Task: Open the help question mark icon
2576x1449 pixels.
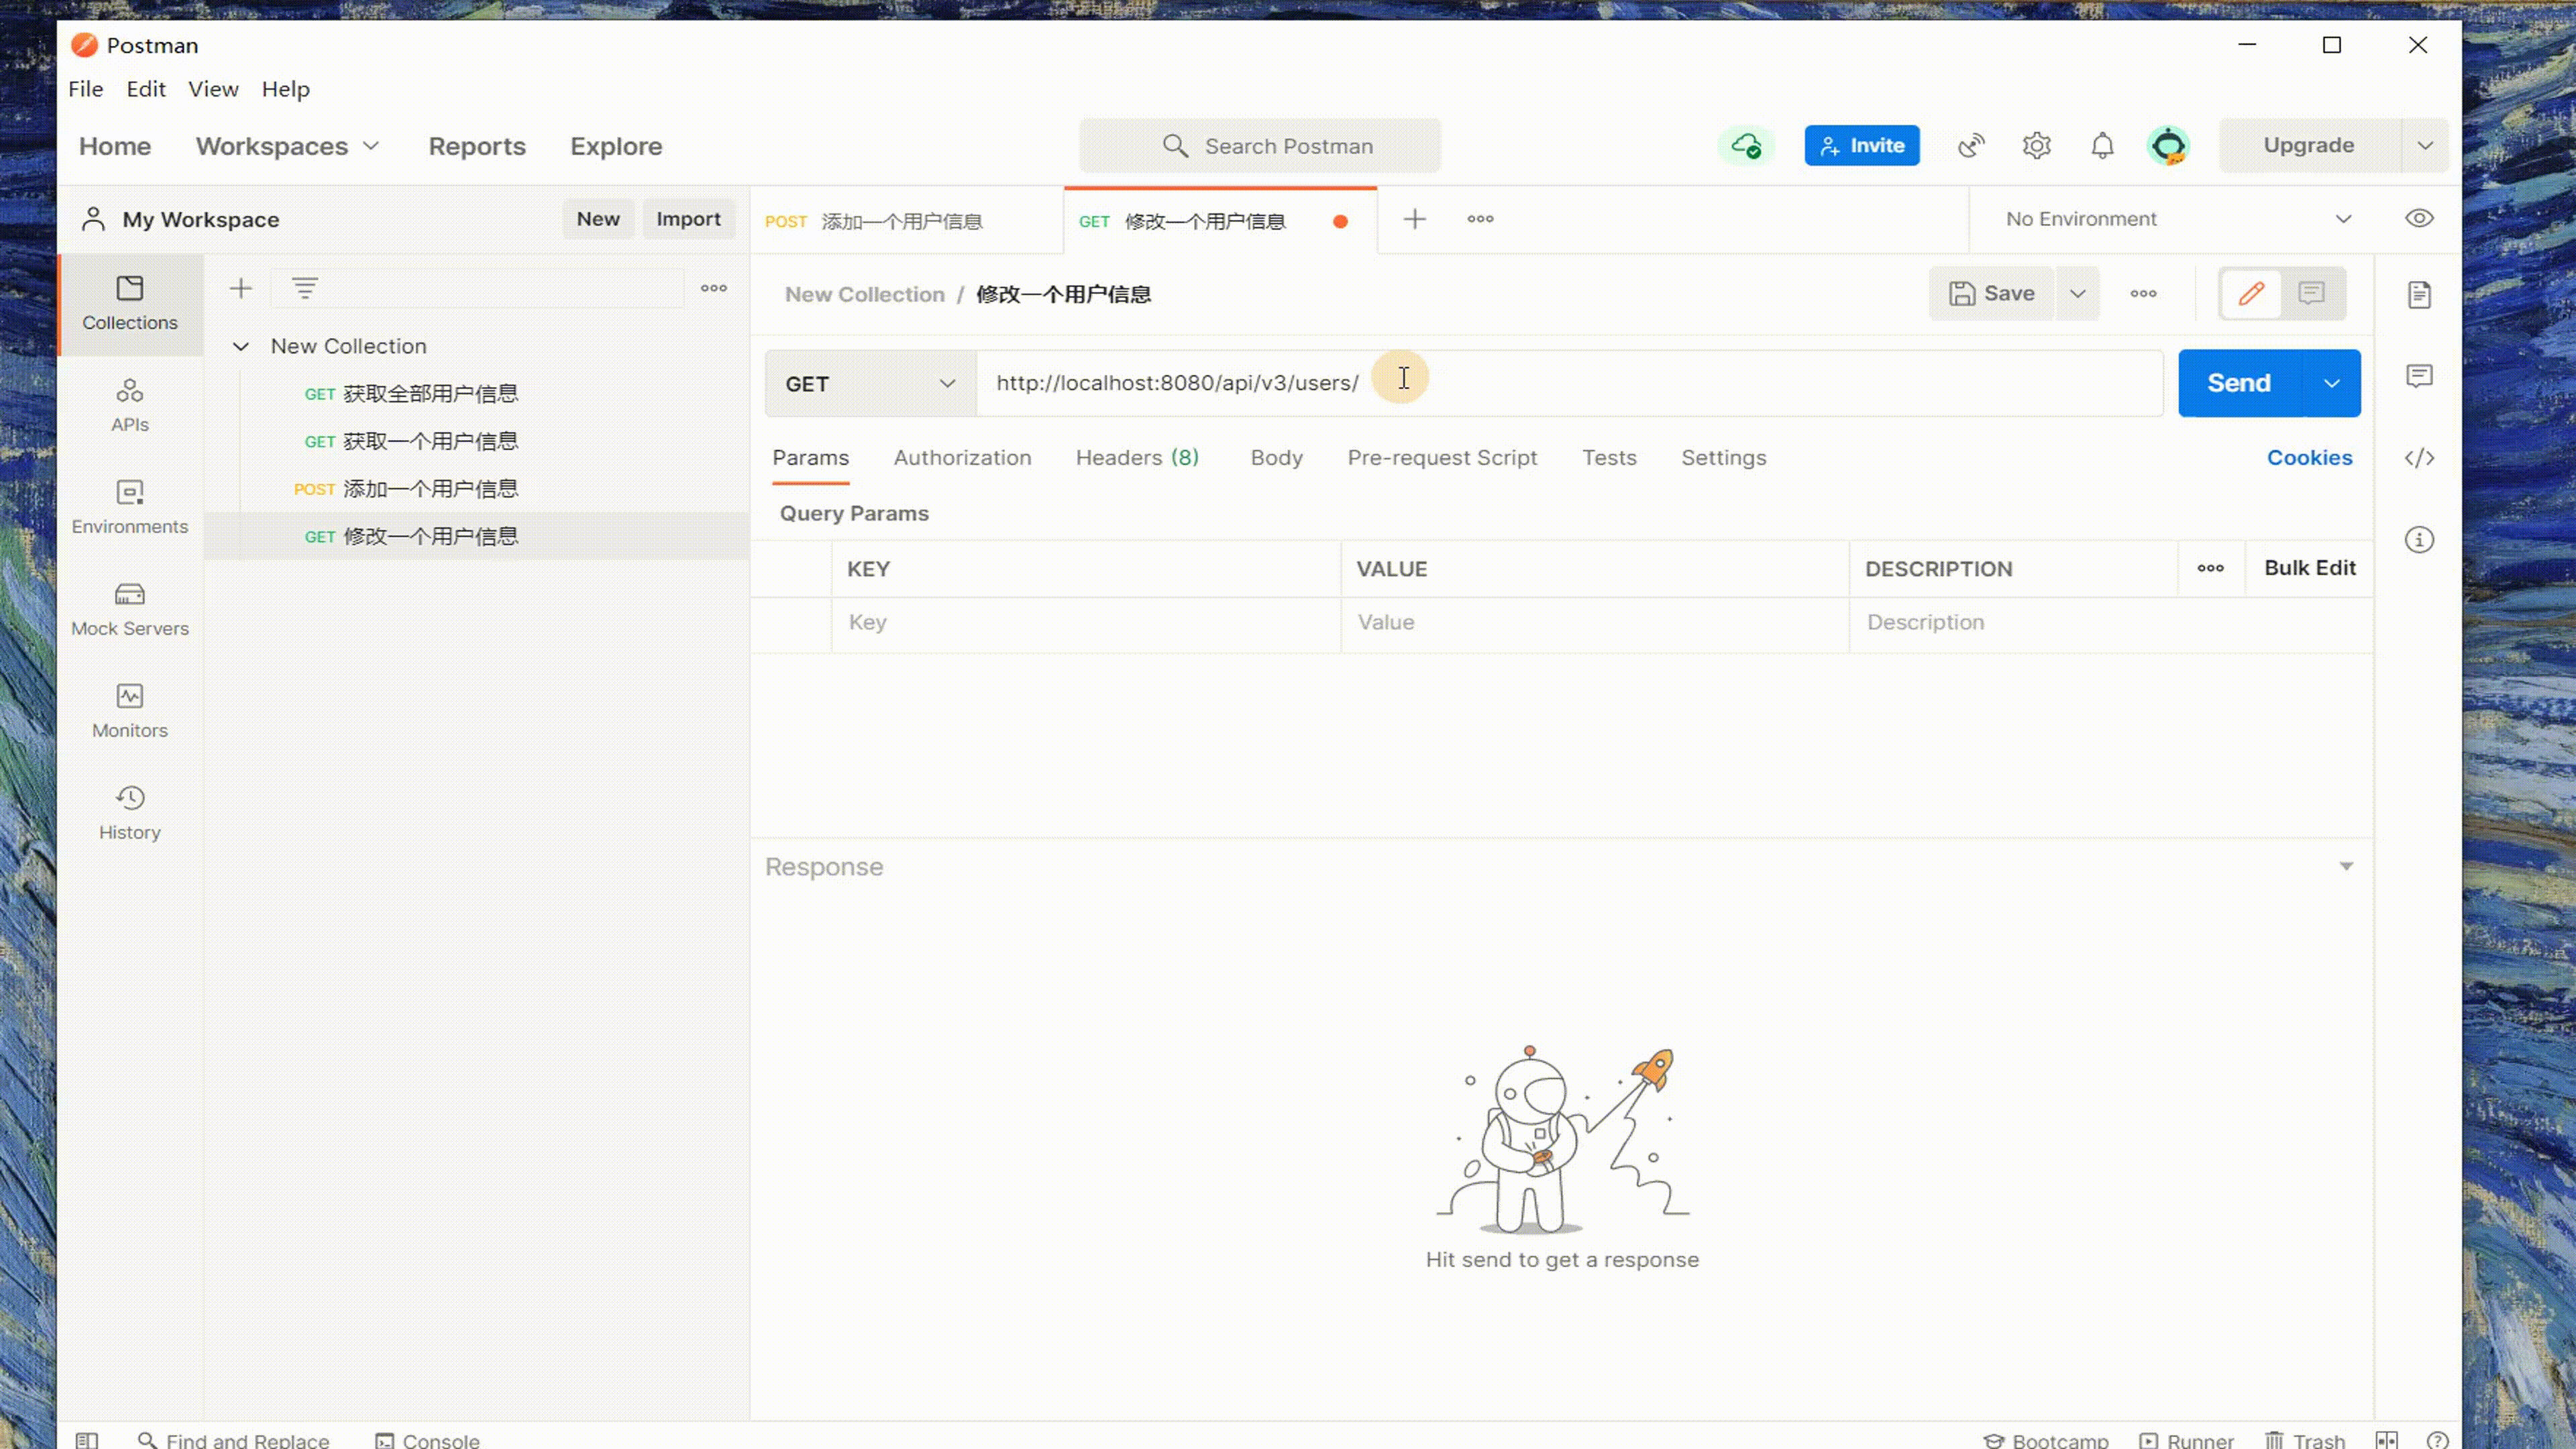Action: click(2438, 1440)
